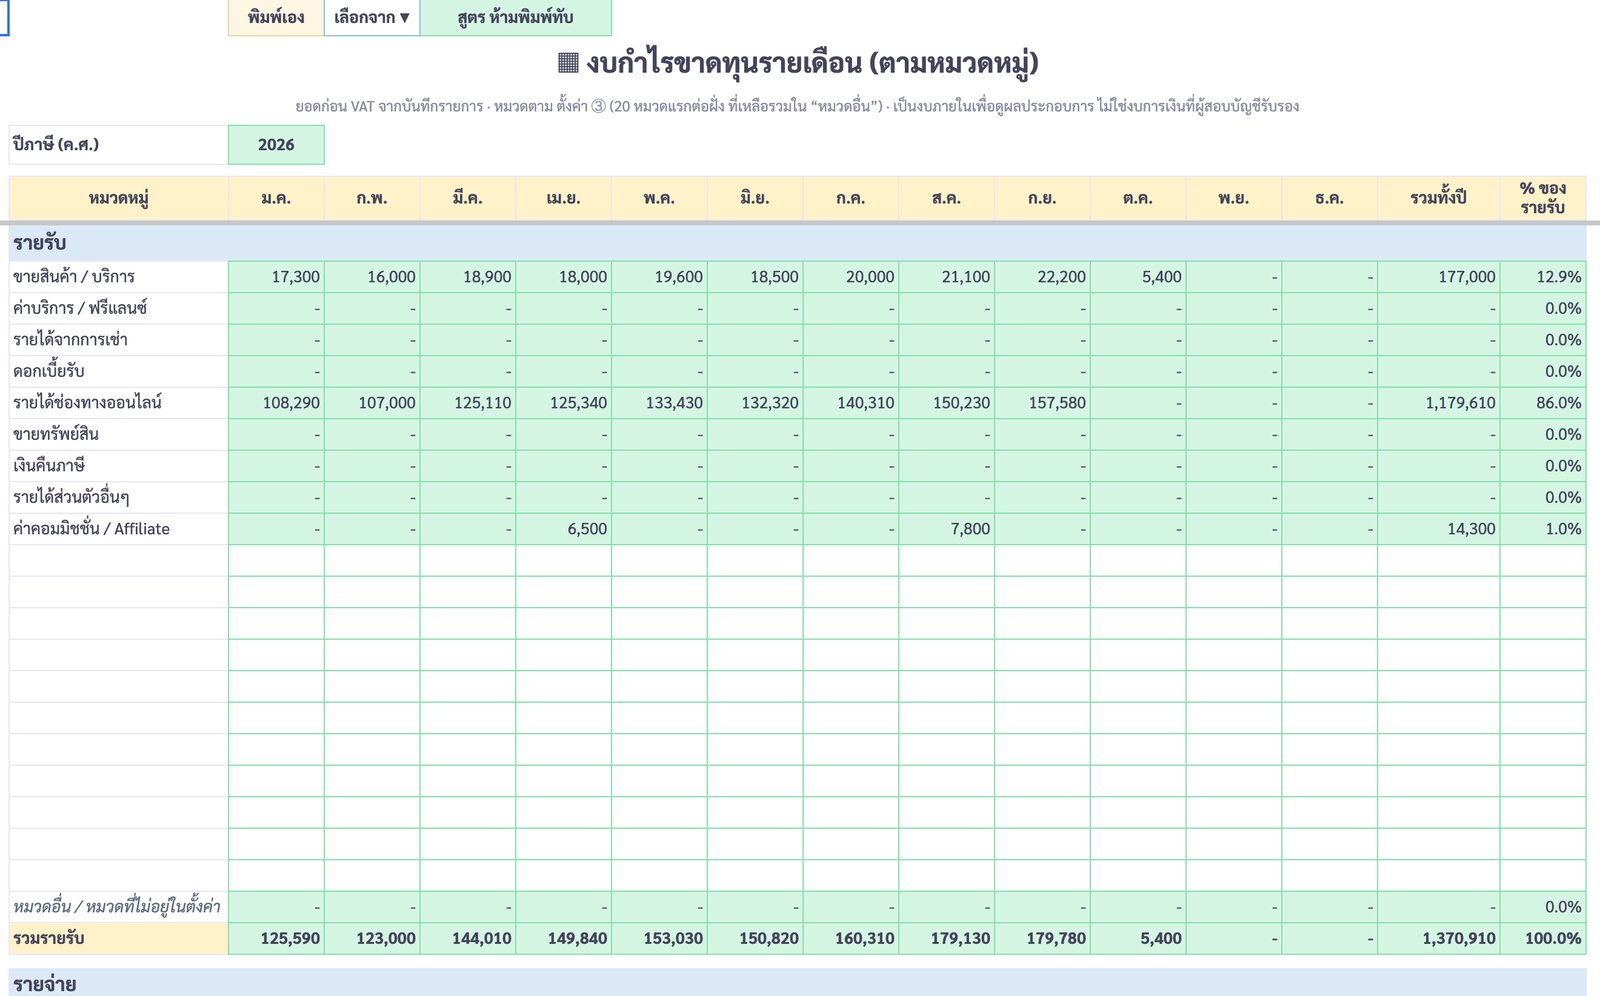1600x996 pixels.
Task: Click the 100.0% total percentage cell
Action: point(1543,939)
